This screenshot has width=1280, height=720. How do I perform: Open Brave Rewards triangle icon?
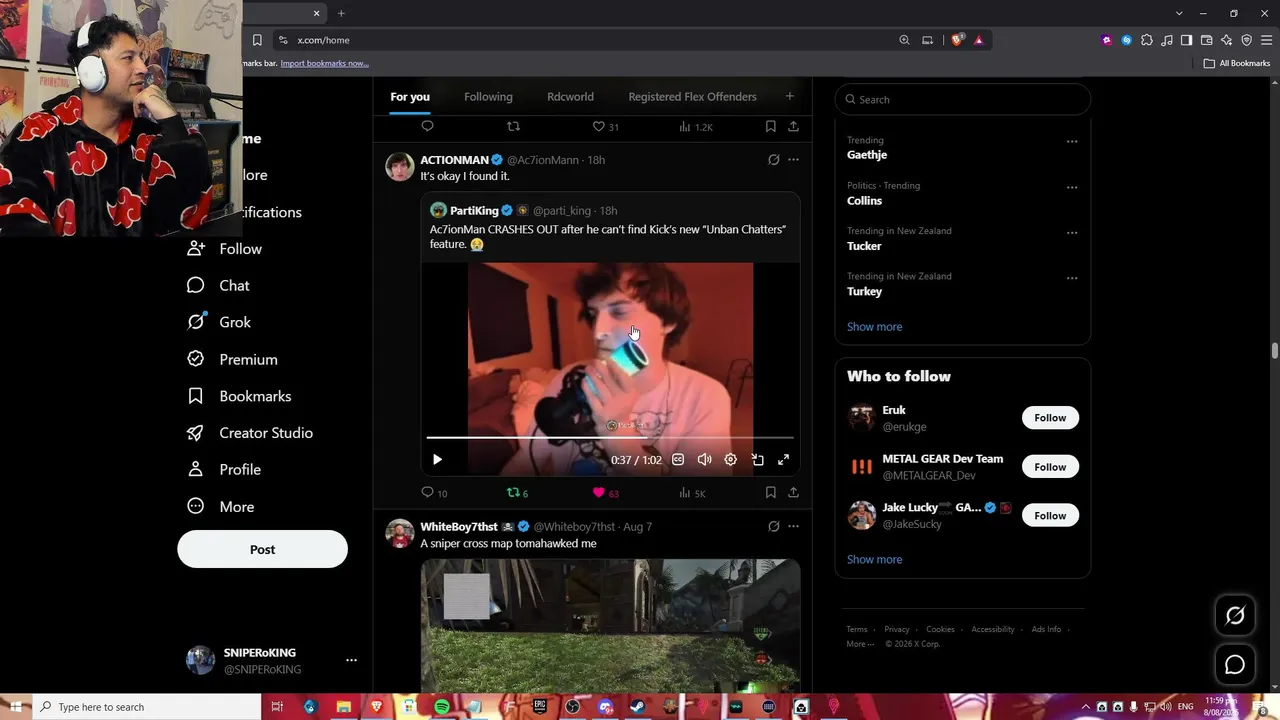click(978, 40)
